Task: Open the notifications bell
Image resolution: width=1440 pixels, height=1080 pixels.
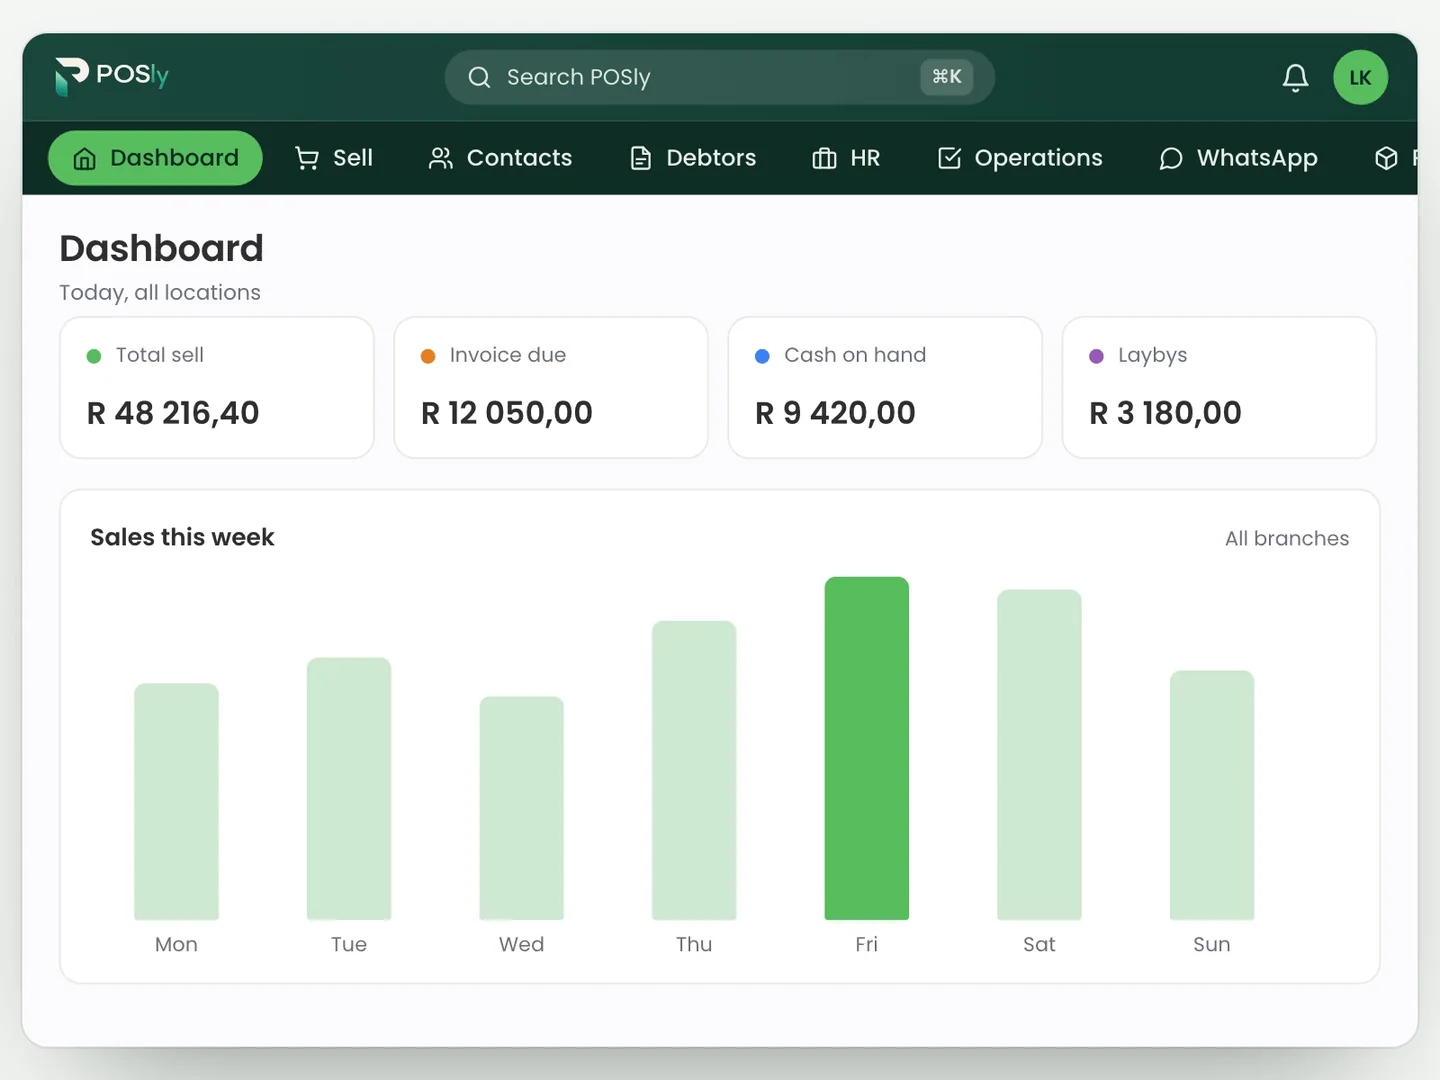Action: pyautogui.click(x=1295, y=77)
